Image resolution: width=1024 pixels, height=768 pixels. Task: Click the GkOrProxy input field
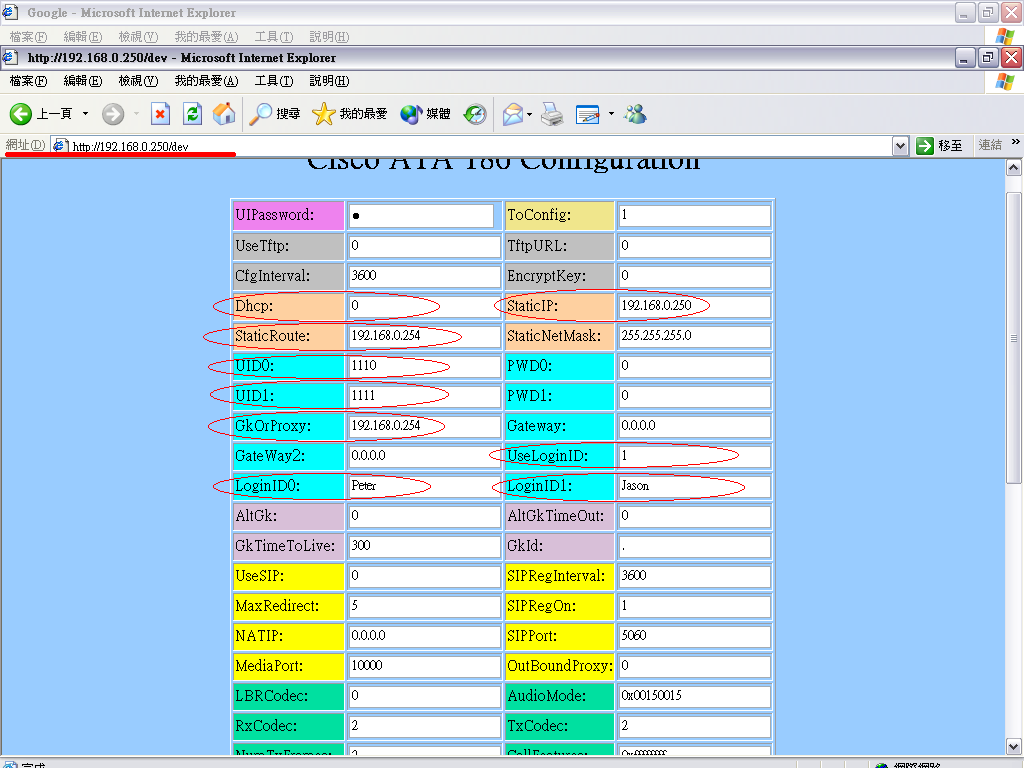[424, 426]
